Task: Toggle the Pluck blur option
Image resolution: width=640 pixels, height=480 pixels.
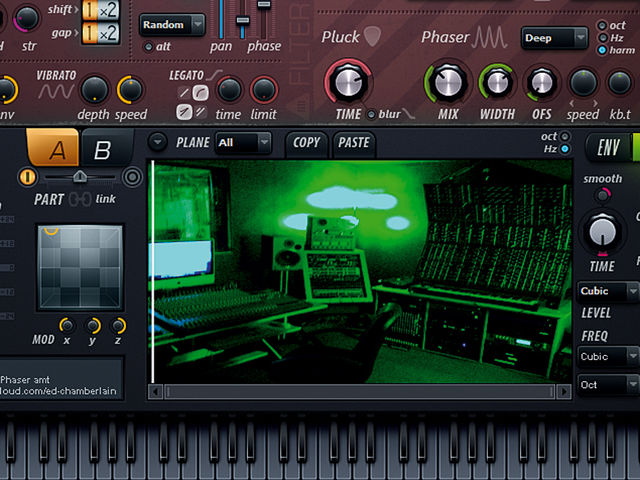Action: click(371, 115)
